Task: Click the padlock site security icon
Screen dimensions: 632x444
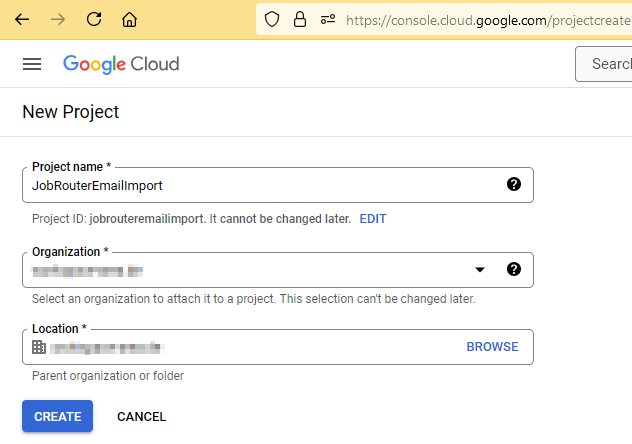Action: 300,19
